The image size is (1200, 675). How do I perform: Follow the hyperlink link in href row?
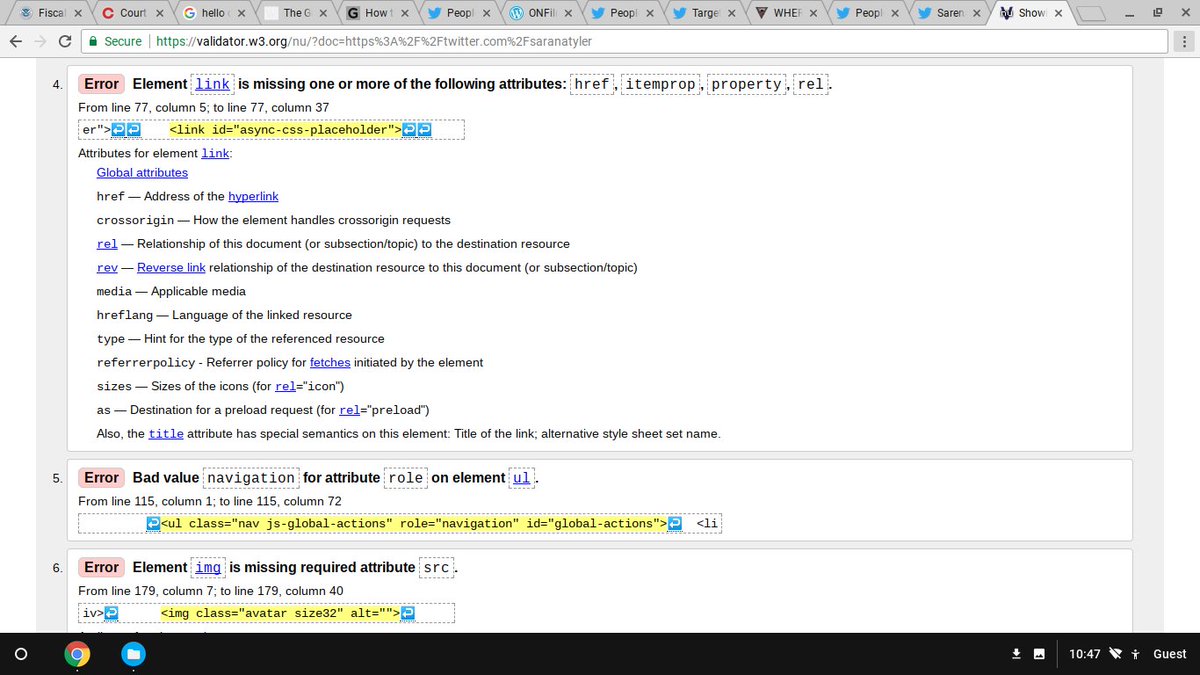click(x=254, y=196)
